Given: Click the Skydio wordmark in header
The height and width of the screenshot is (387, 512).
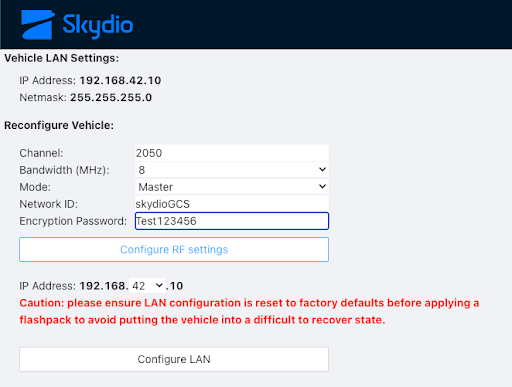Looking at the screenshot, I should [98, 26].
